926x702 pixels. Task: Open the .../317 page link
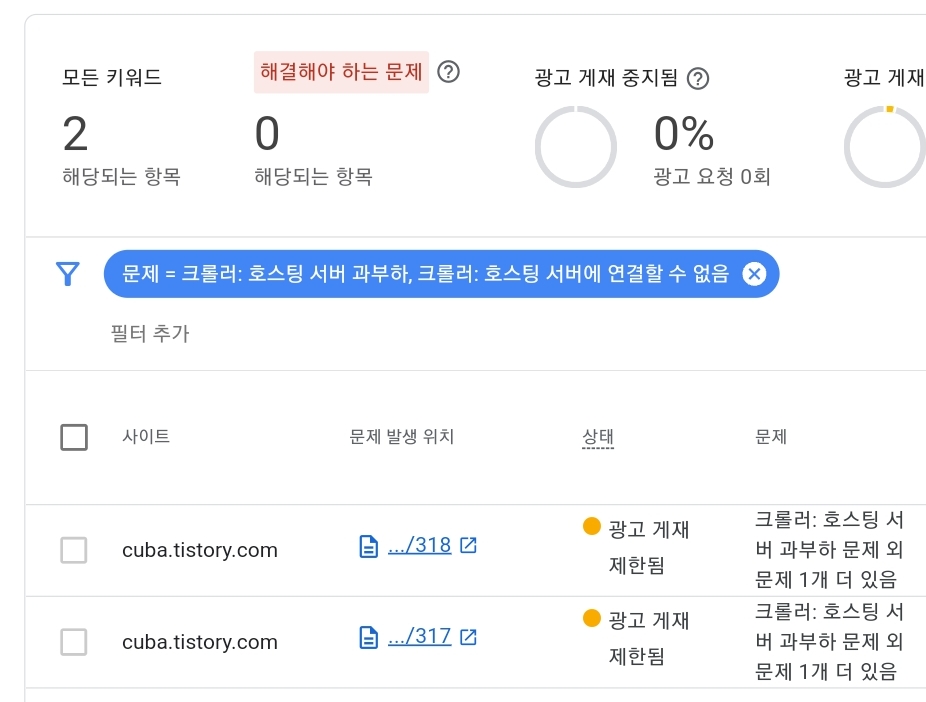419,636
